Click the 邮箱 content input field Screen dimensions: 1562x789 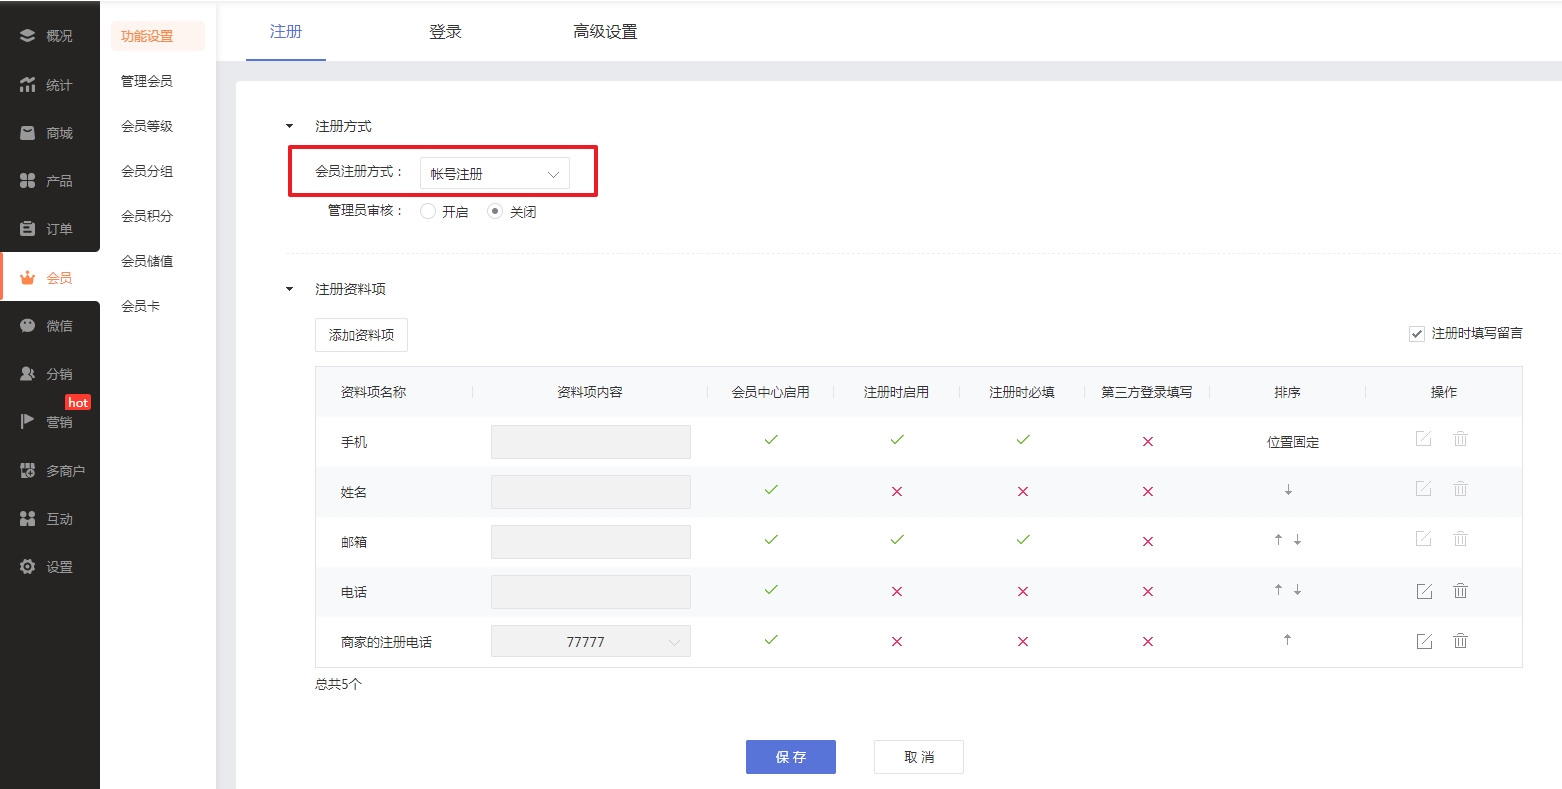pos(590,541)
